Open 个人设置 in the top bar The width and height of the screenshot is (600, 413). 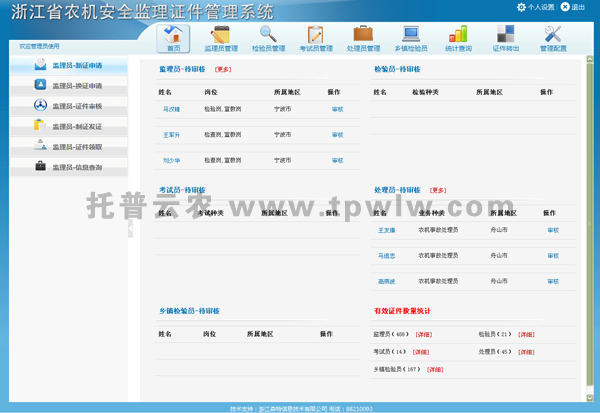(x=535, y=7)
